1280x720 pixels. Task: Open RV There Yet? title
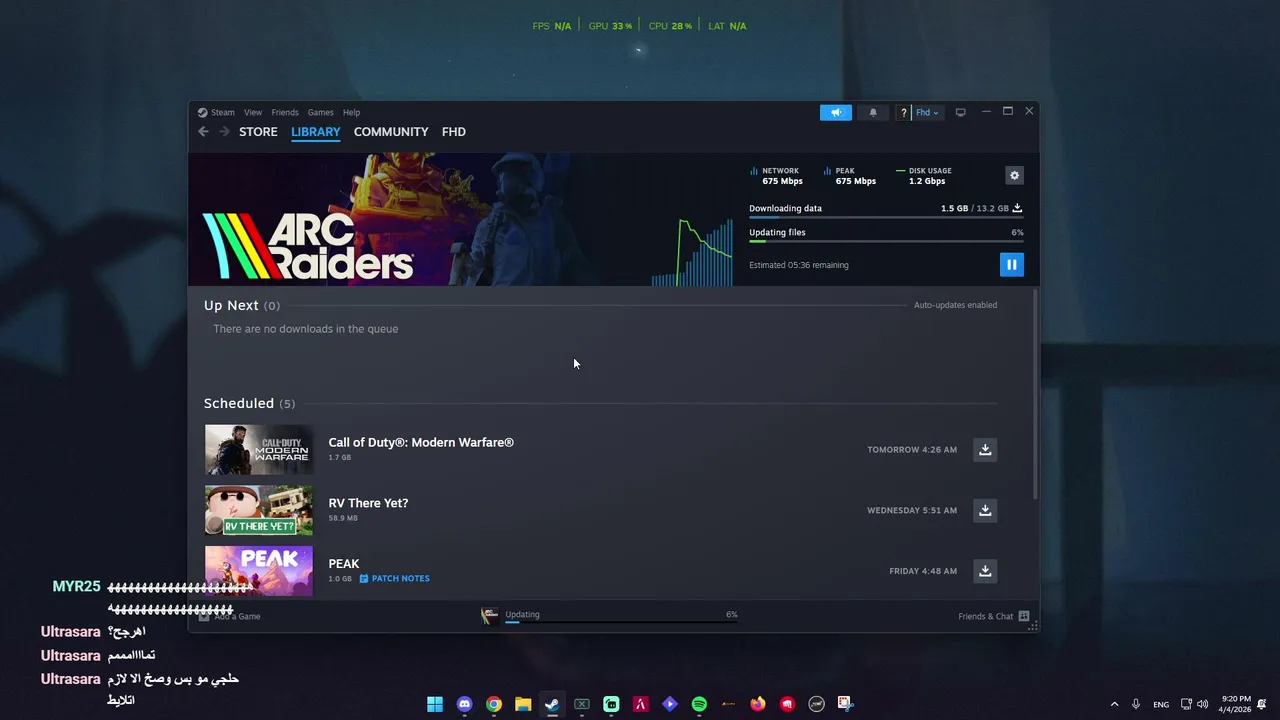[x=368, y=503]
